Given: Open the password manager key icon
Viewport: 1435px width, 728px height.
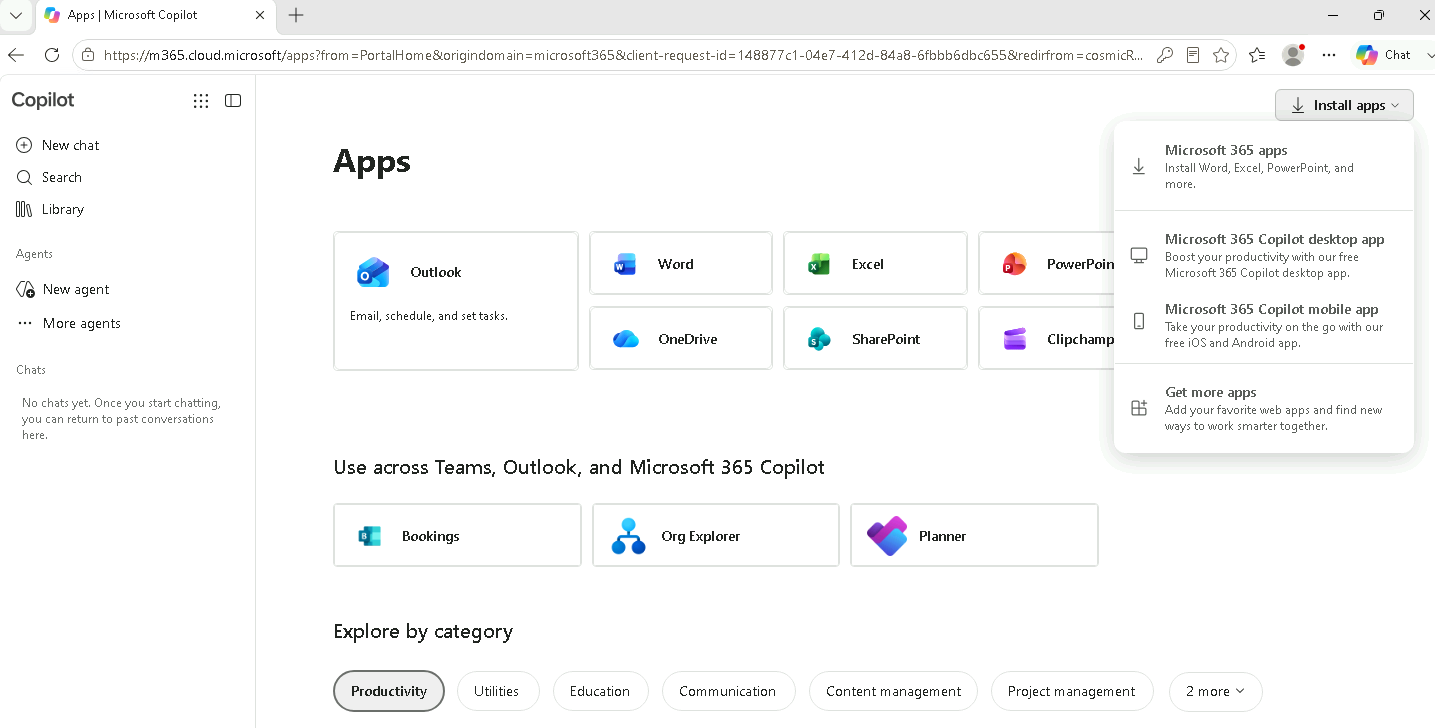Looking at the screenshot, I should point(1165,55).
